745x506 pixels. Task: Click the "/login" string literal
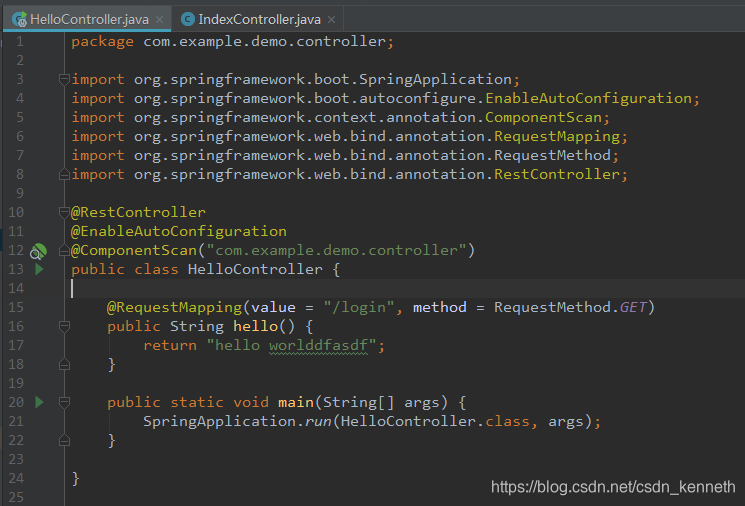click(359, 307)
